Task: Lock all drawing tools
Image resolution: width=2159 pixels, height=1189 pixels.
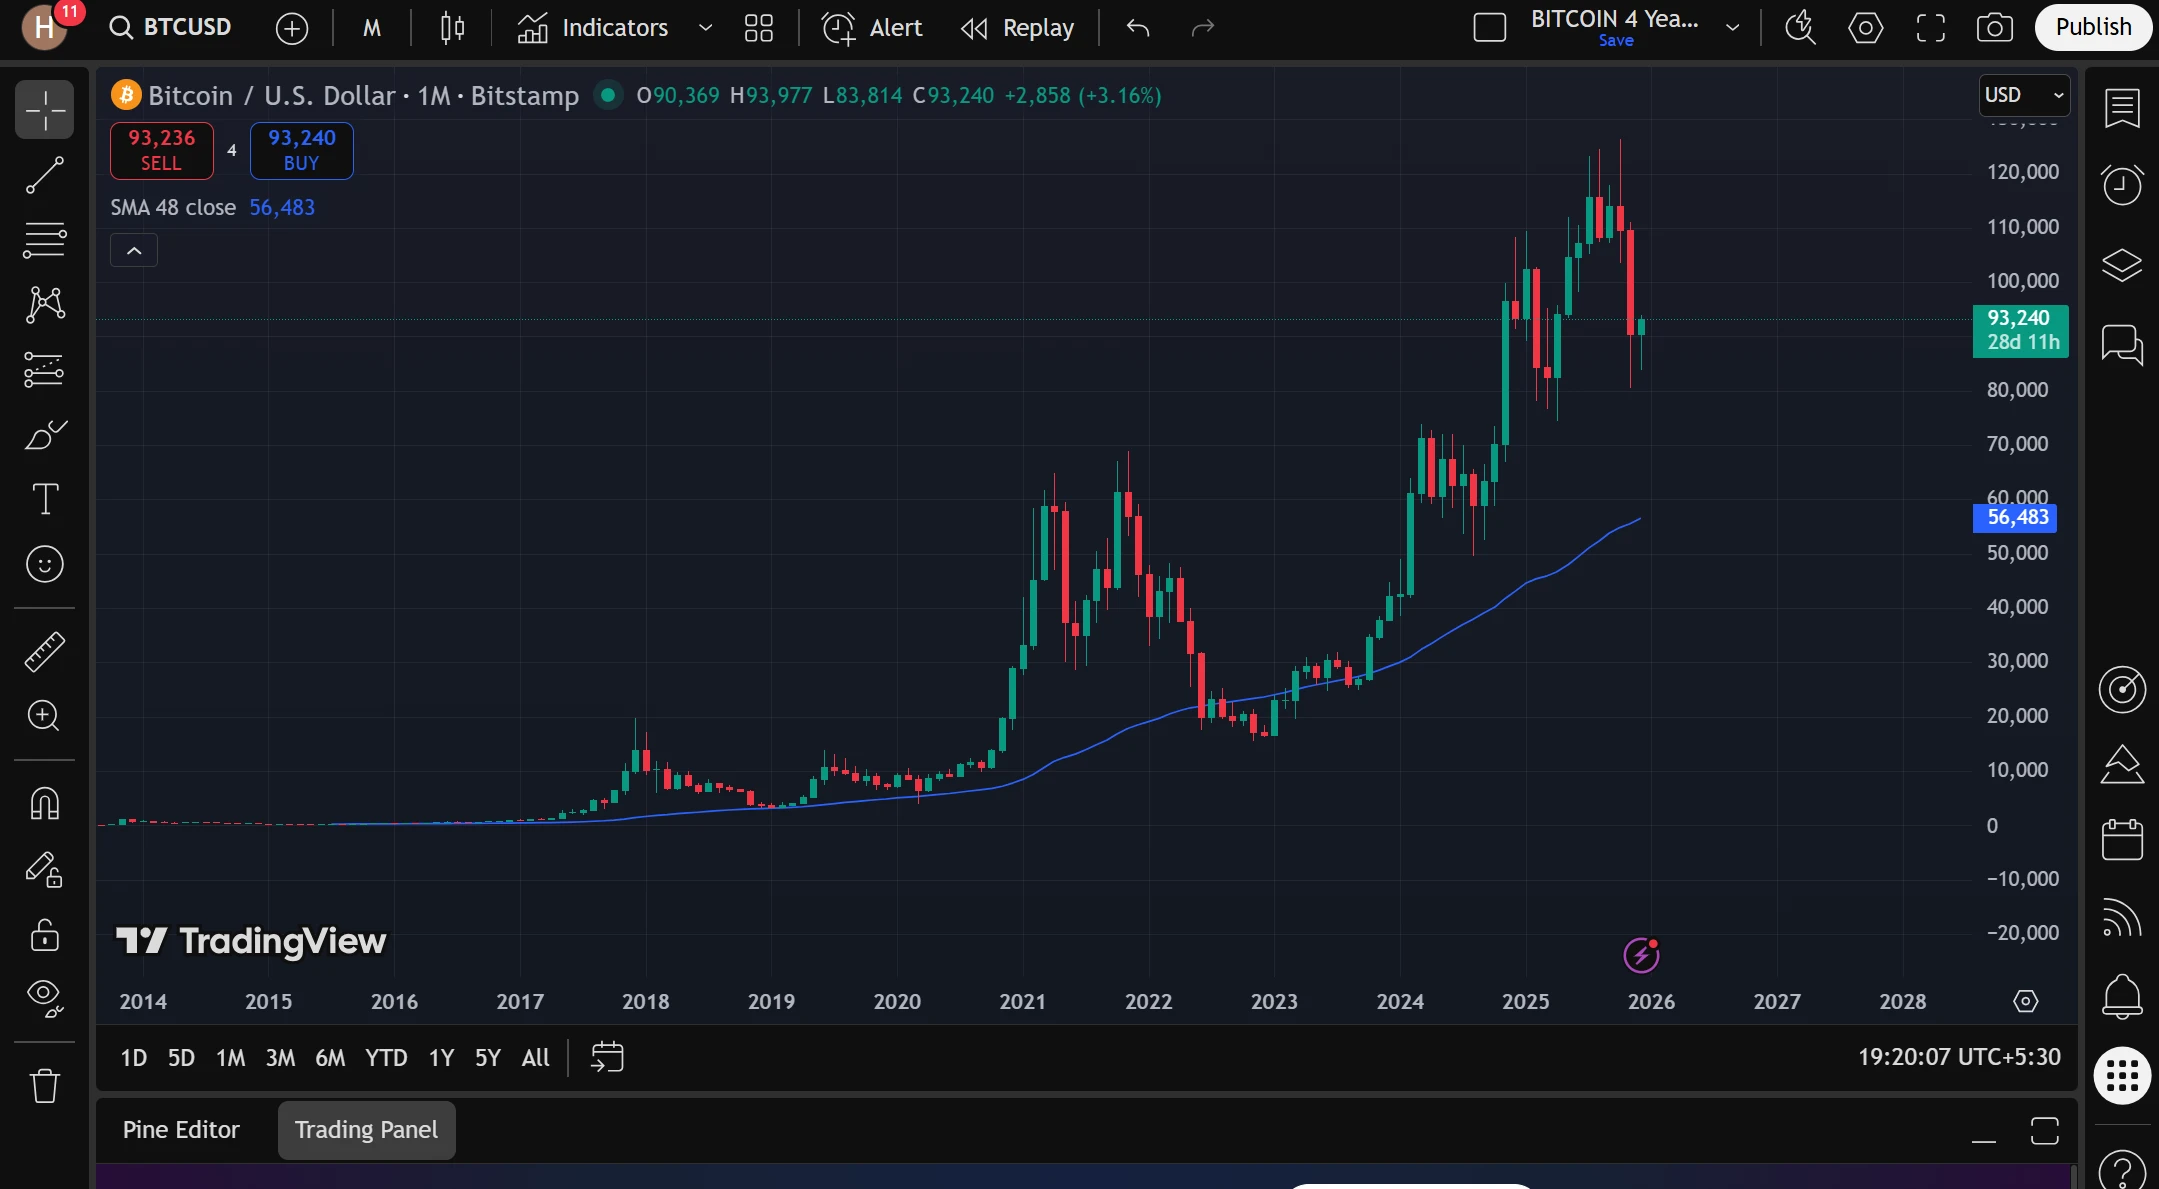Action: (44, 935)
